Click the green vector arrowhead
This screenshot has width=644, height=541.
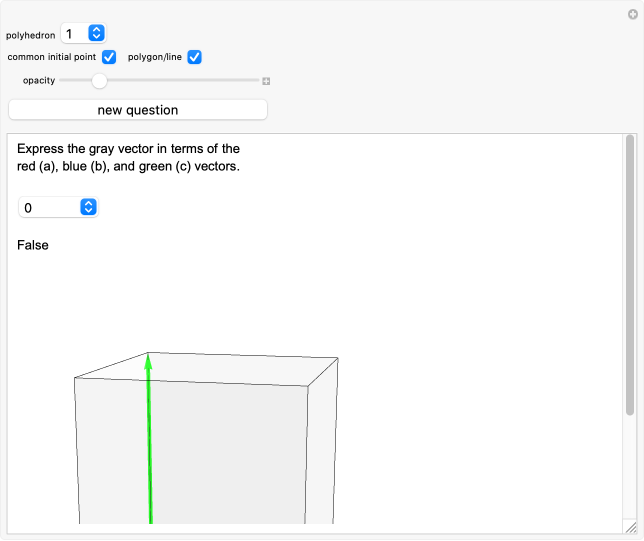(148, 361)
